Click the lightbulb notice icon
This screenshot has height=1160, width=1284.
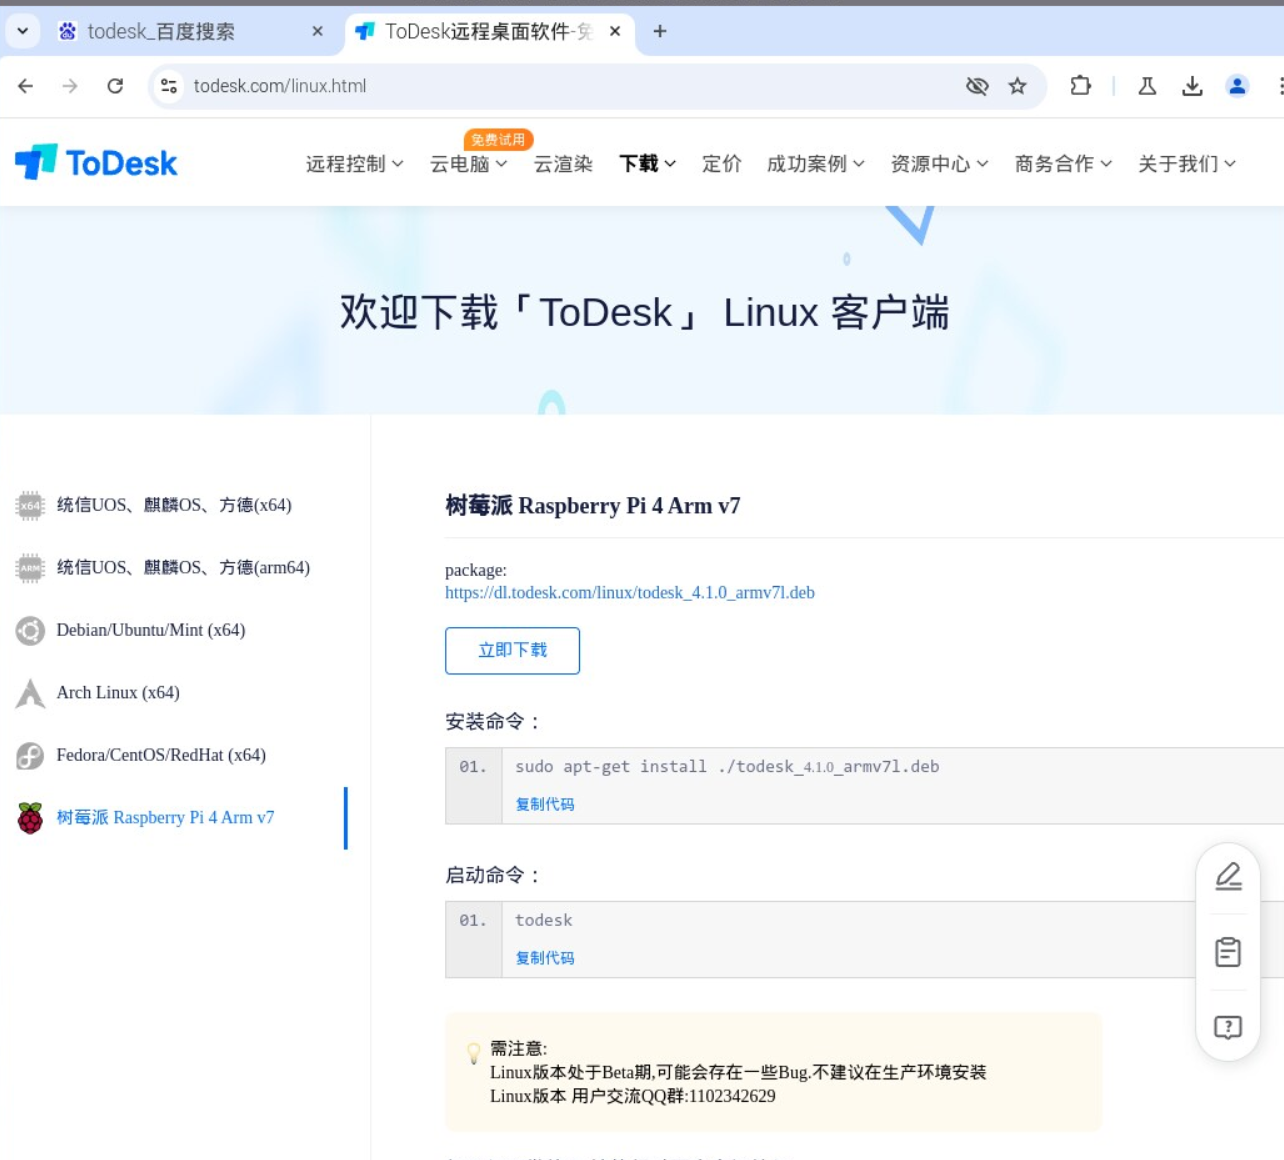pyautogui.click(x=474, y=1053)
